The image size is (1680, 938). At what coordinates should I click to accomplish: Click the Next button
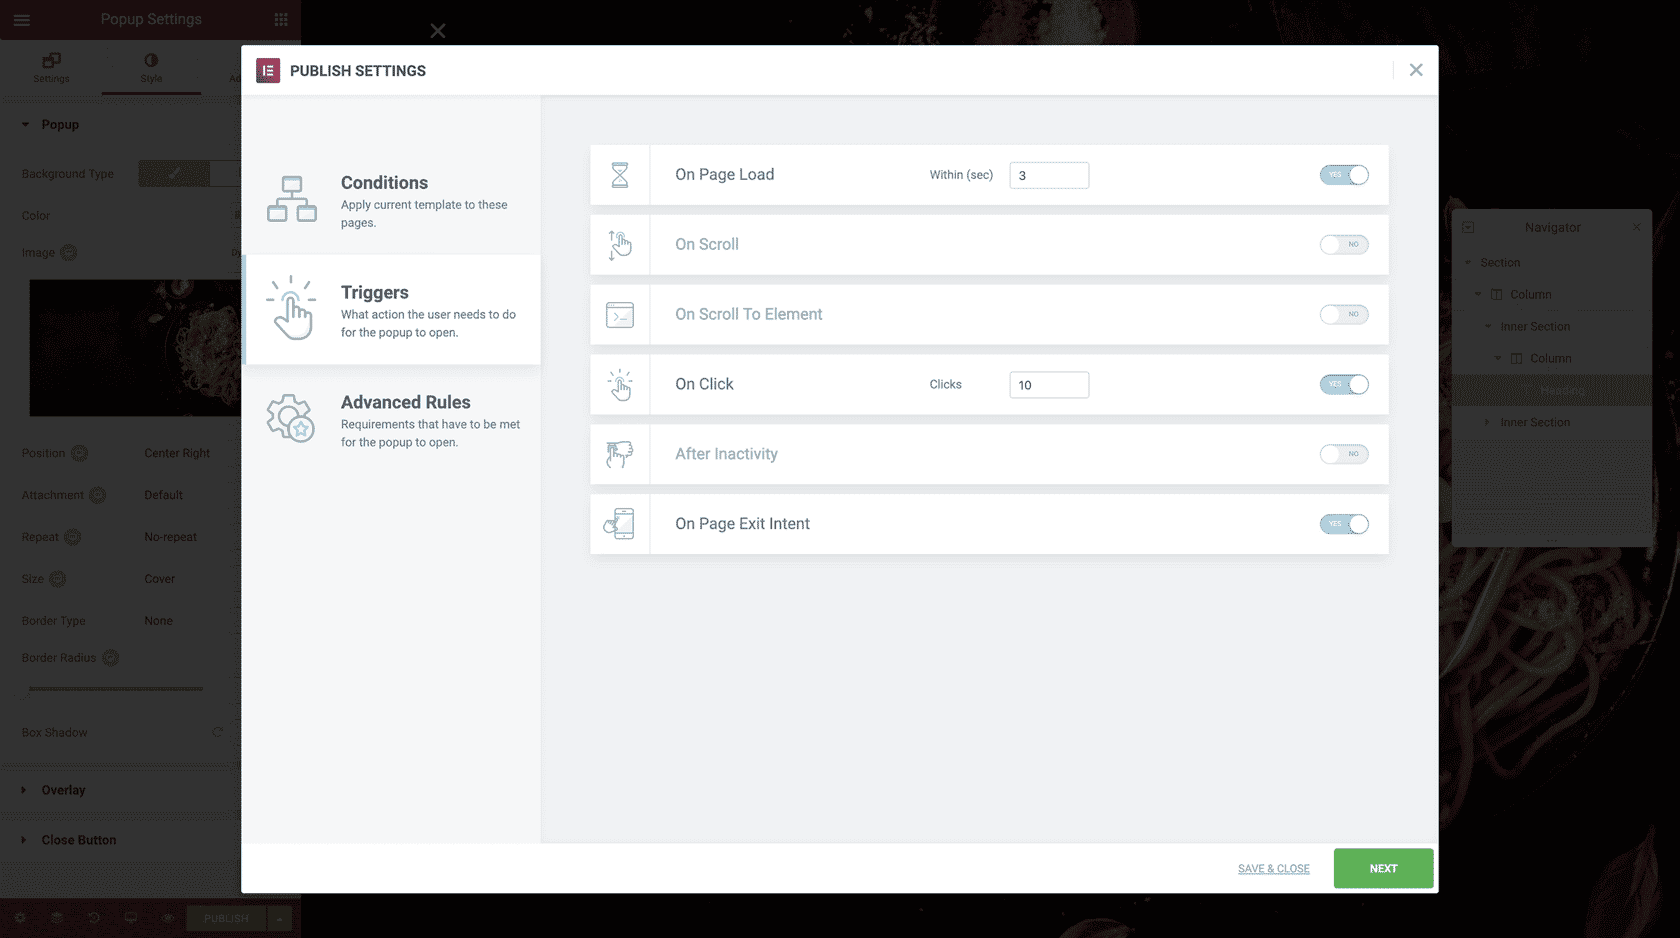point(1383,868)
